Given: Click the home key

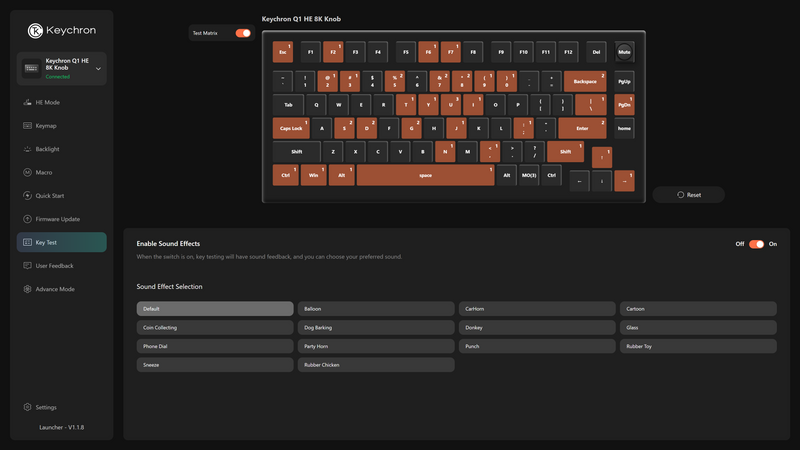Looking at the screenshot, I should (x=624, y=129).
